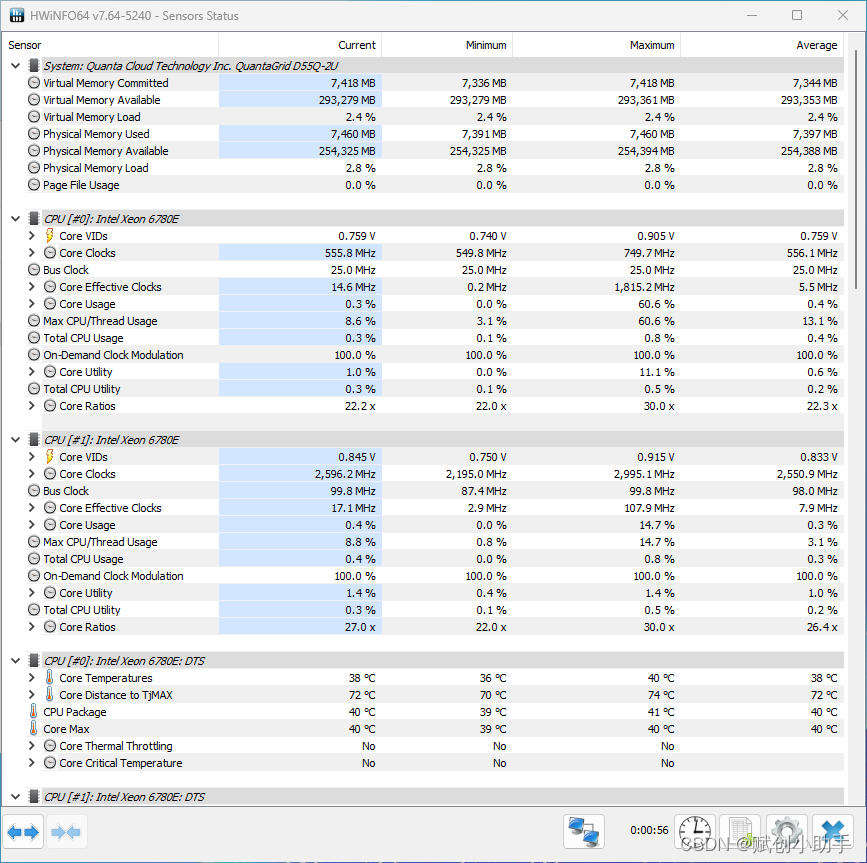This screenshot has height=863, width=867.
Task: Collapse the CPU [#1] DTS section
Action: [15, 797]
